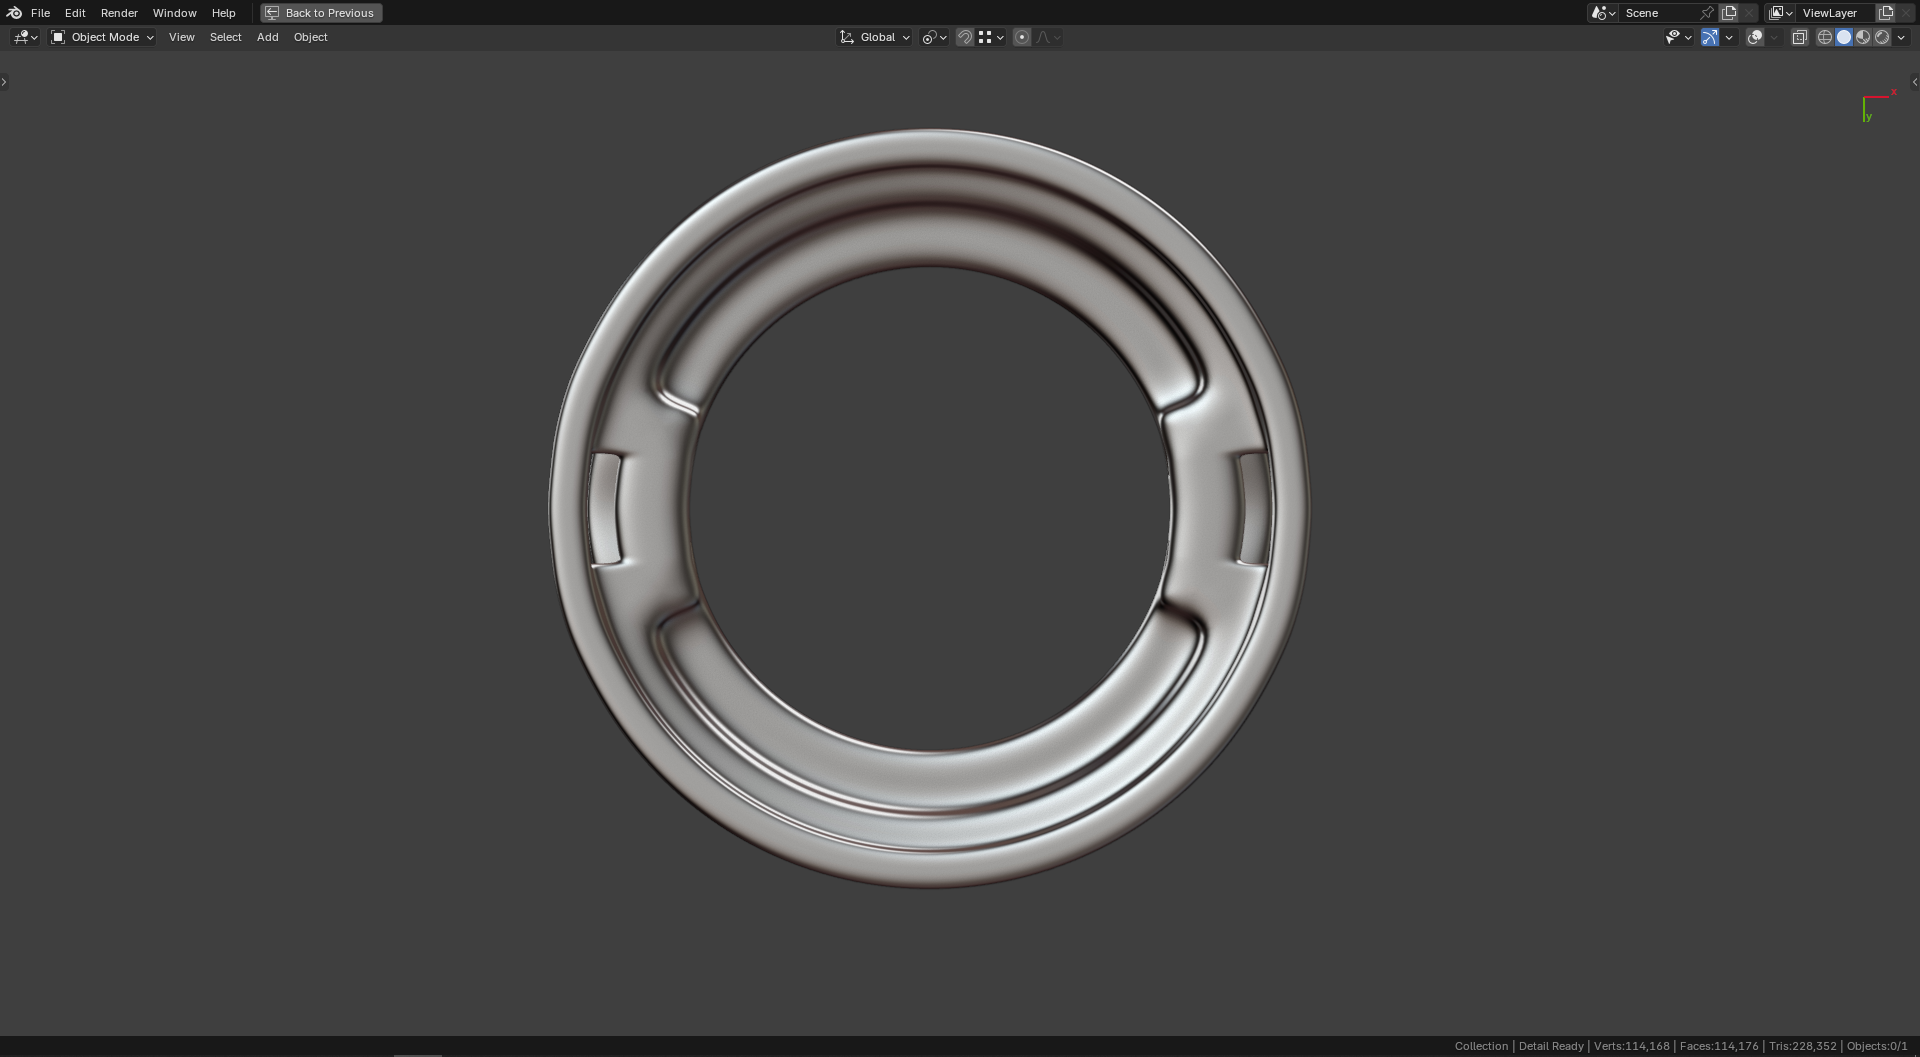Image resolution: width=1920 pixels, height=1057 pixels.
Task: Open the Render menu
Action: tap(119, 13)
